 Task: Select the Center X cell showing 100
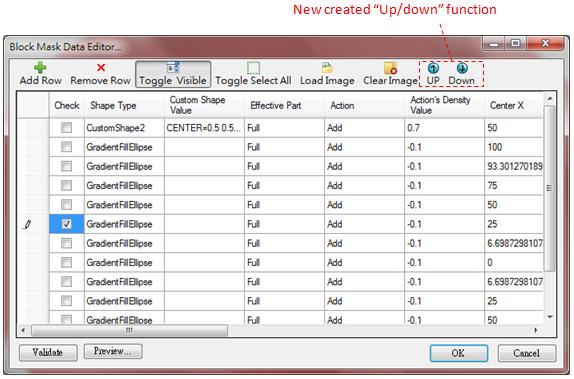(x=514, y=147)
